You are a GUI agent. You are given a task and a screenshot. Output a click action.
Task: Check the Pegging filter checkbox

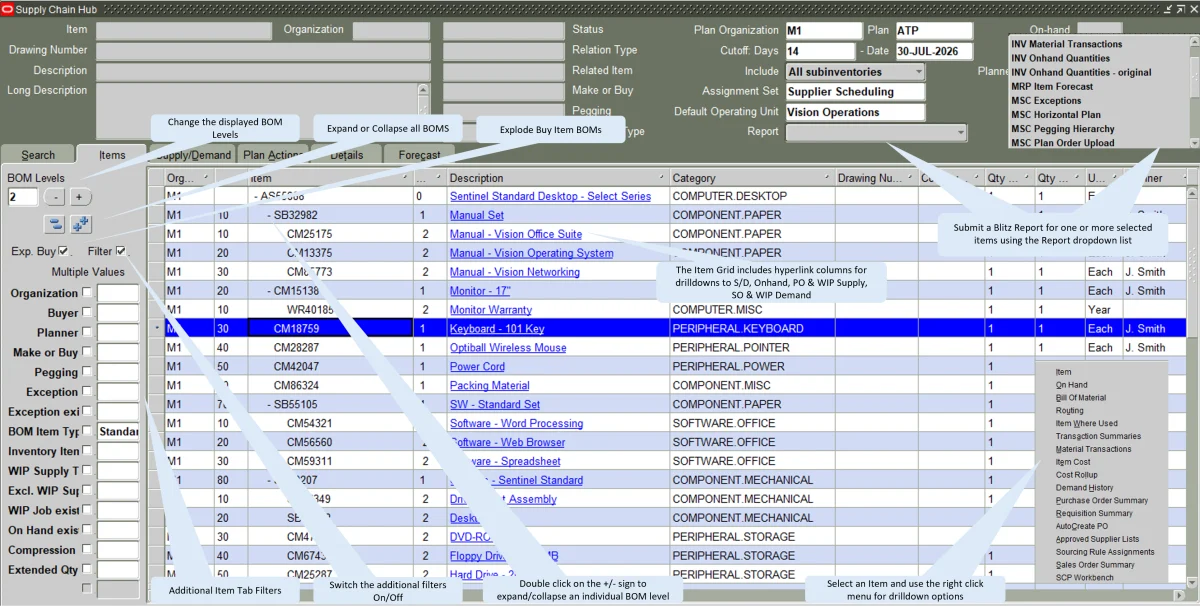click(x=88, y=372)
